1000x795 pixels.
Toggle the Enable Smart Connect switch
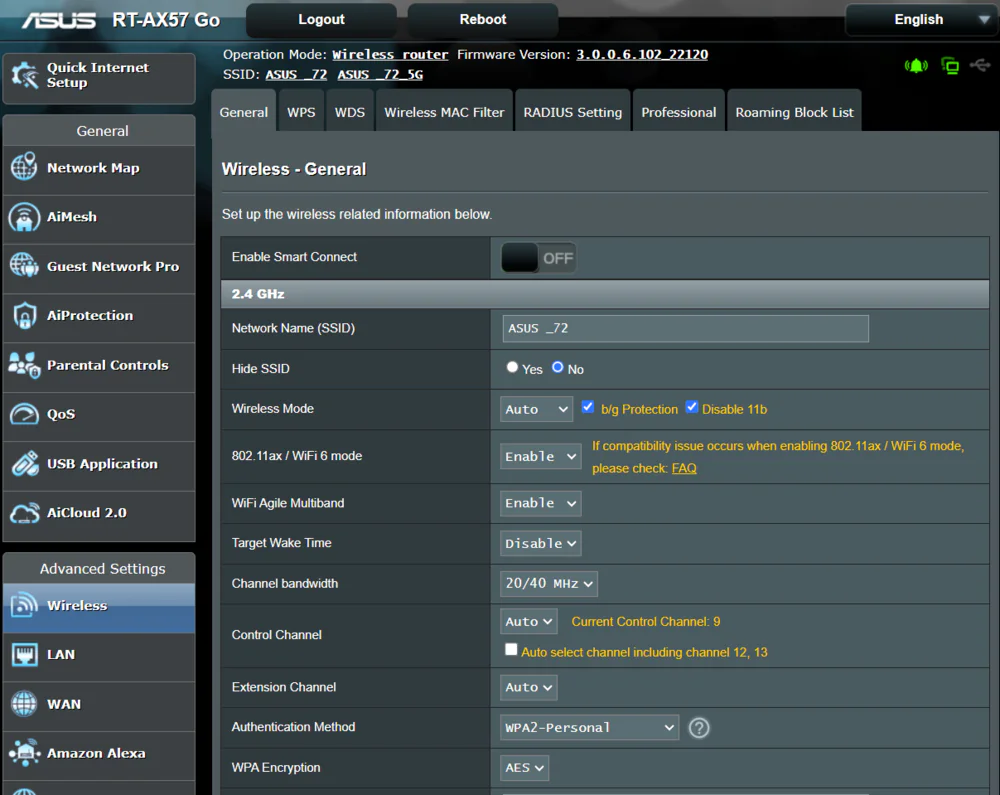(539, 258)
